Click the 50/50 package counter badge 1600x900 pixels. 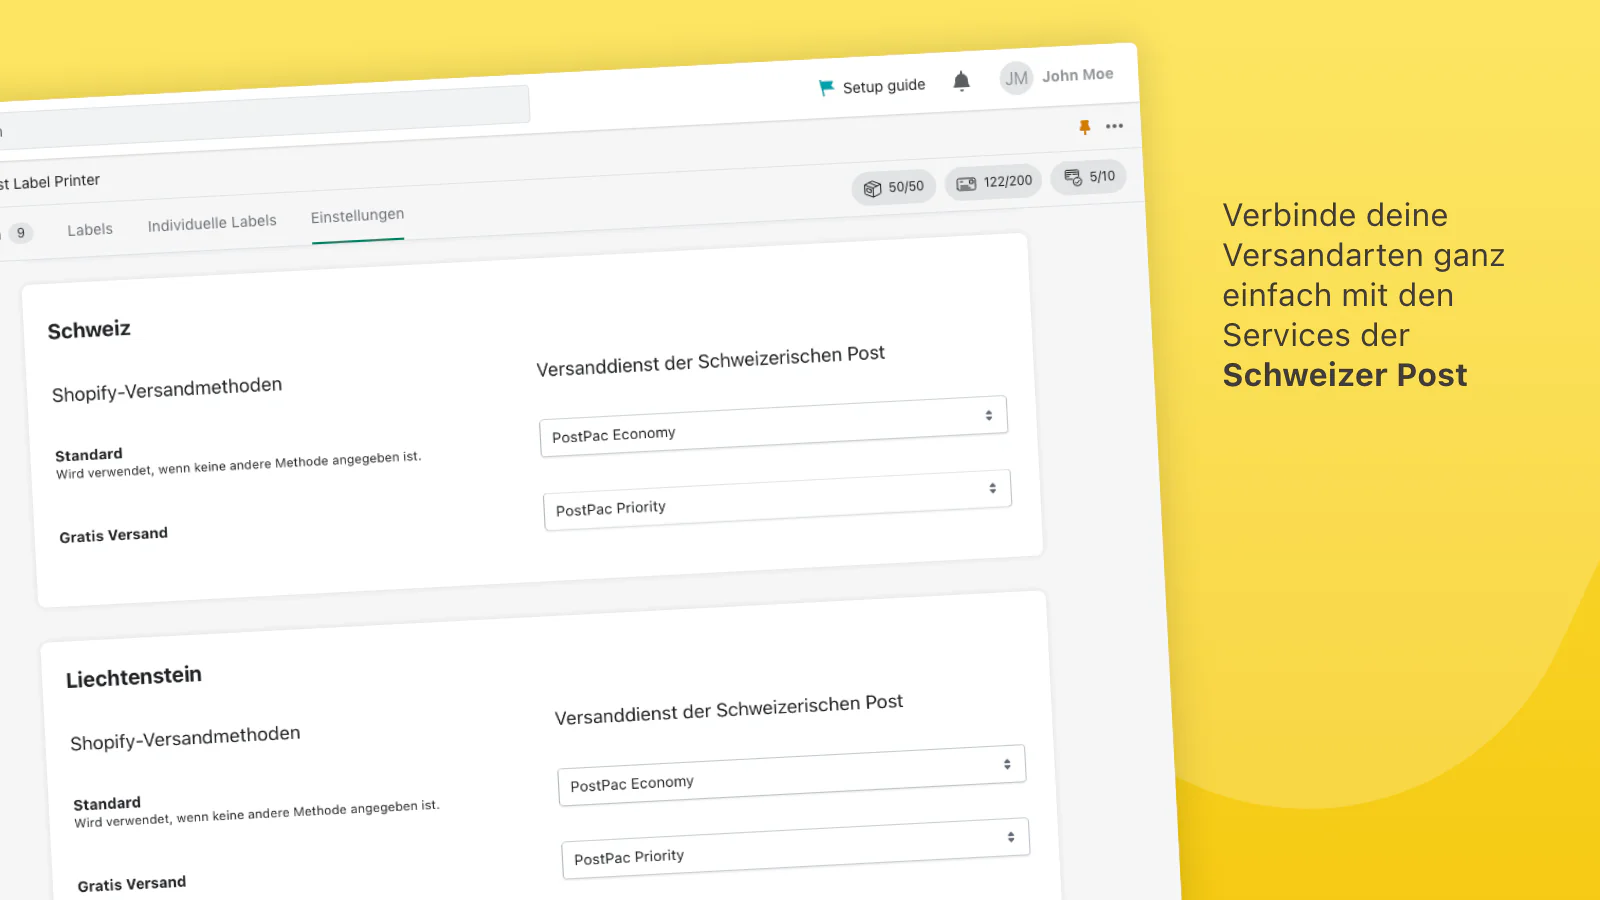(x=894, y=187)
